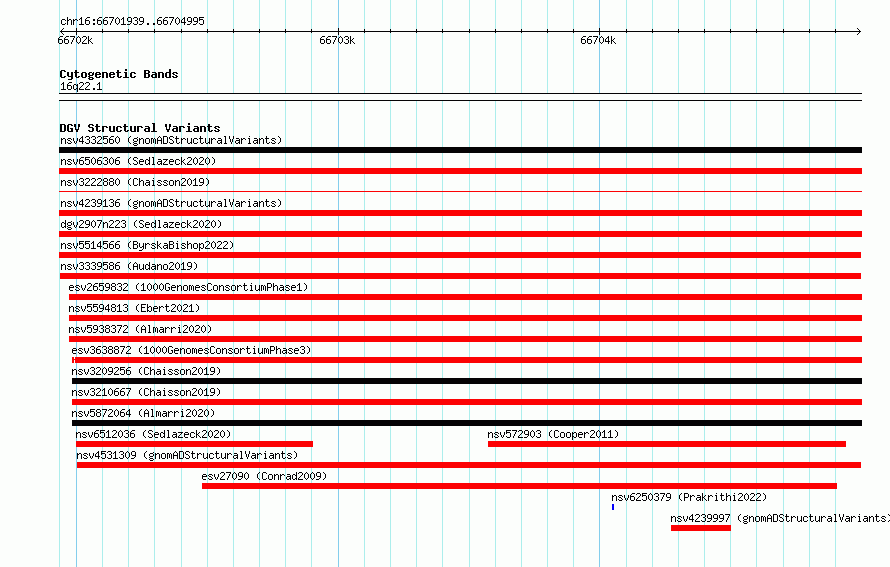The width and height of the screenshot is (890, 567).
Task: Click nsv572903 Cooper2011 label
Action: pyautogui.click(x=553, y=434)
